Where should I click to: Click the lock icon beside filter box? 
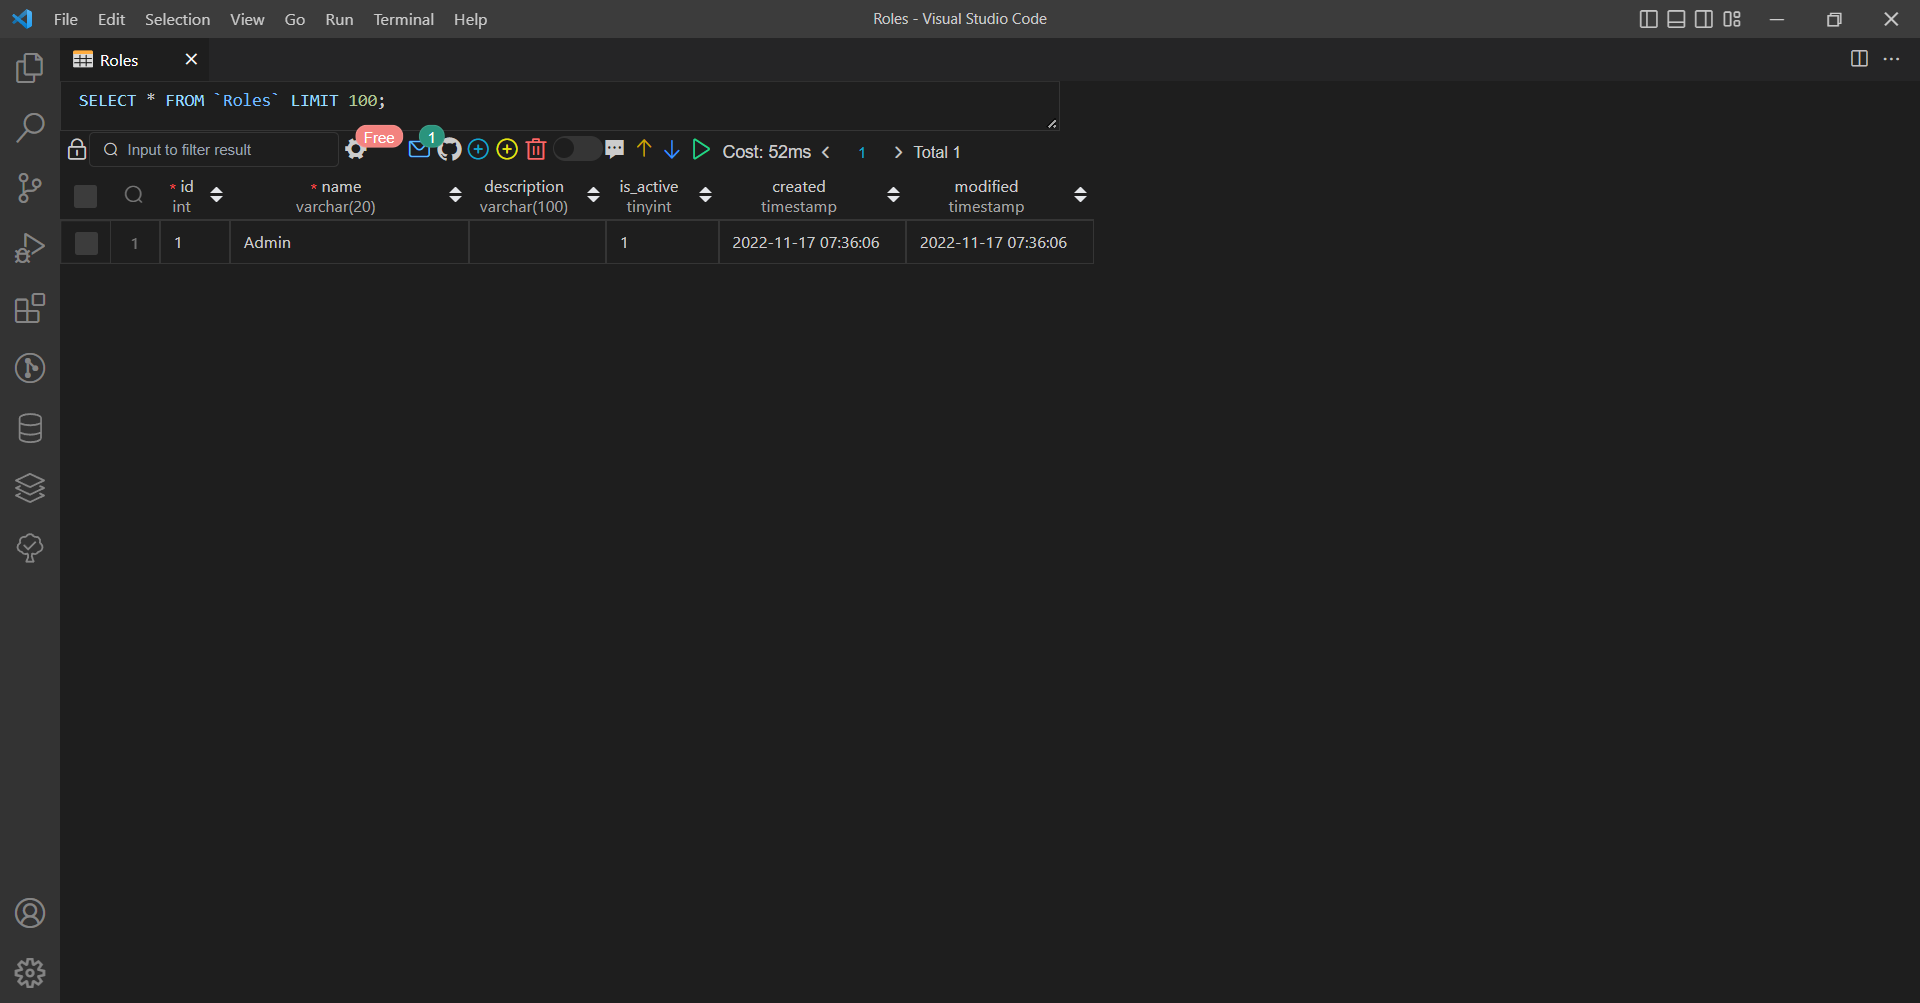[x=77, y=149]
